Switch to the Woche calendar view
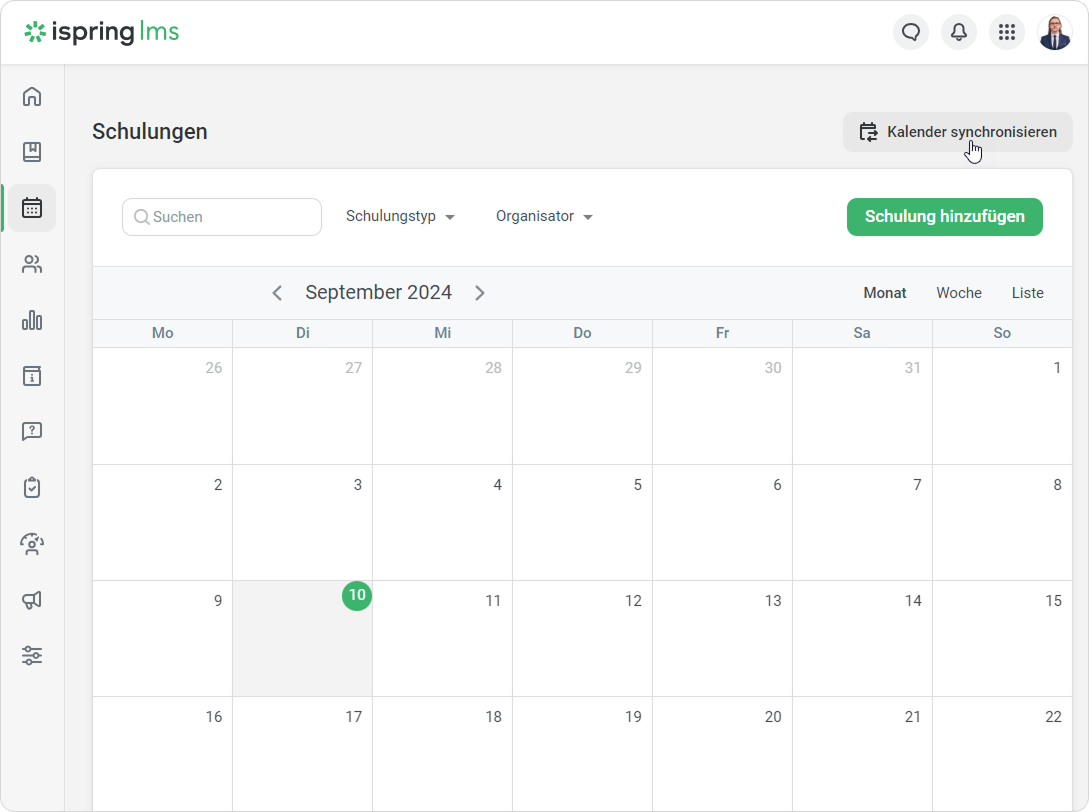Image resolution: width=1089 pixels, height=812 pixels. 958,293
